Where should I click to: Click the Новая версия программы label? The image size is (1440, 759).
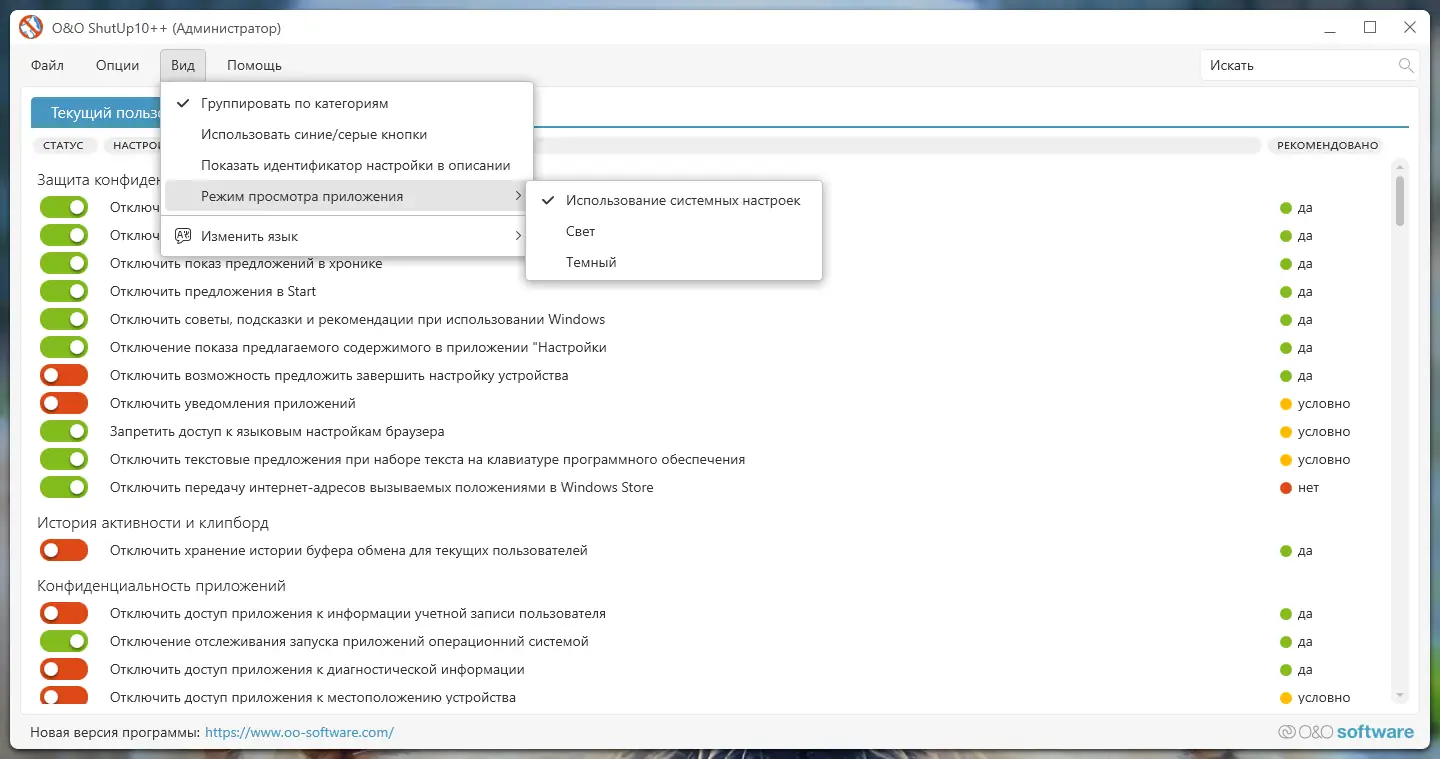(x=115, y=733)
